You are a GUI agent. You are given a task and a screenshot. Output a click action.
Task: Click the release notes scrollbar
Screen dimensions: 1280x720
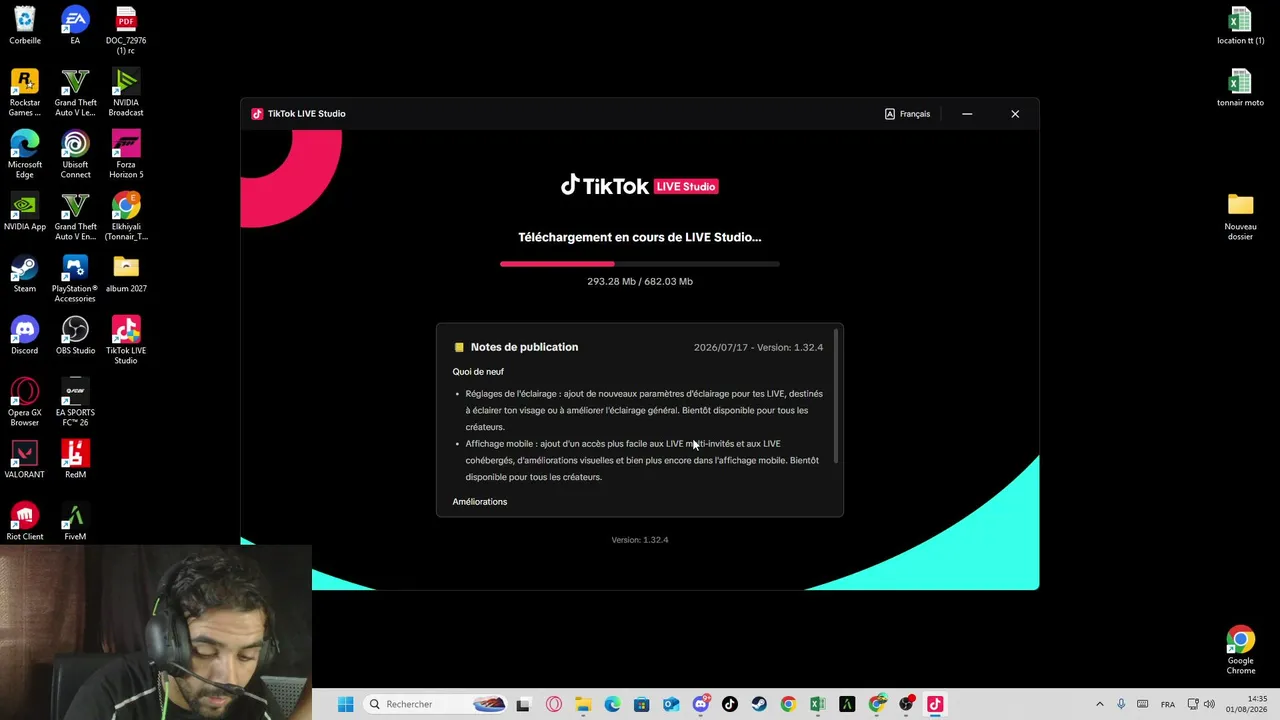click(x=835, y=396)
